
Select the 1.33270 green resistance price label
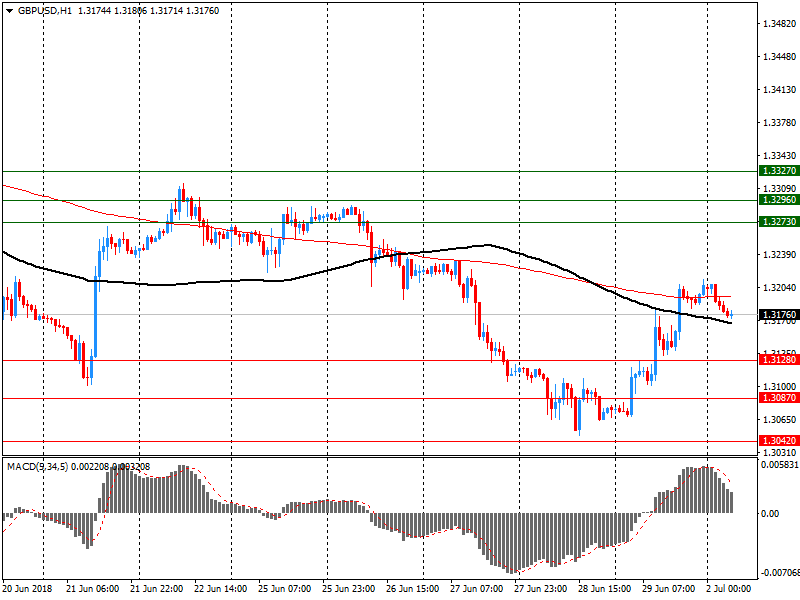coord(778,171)
